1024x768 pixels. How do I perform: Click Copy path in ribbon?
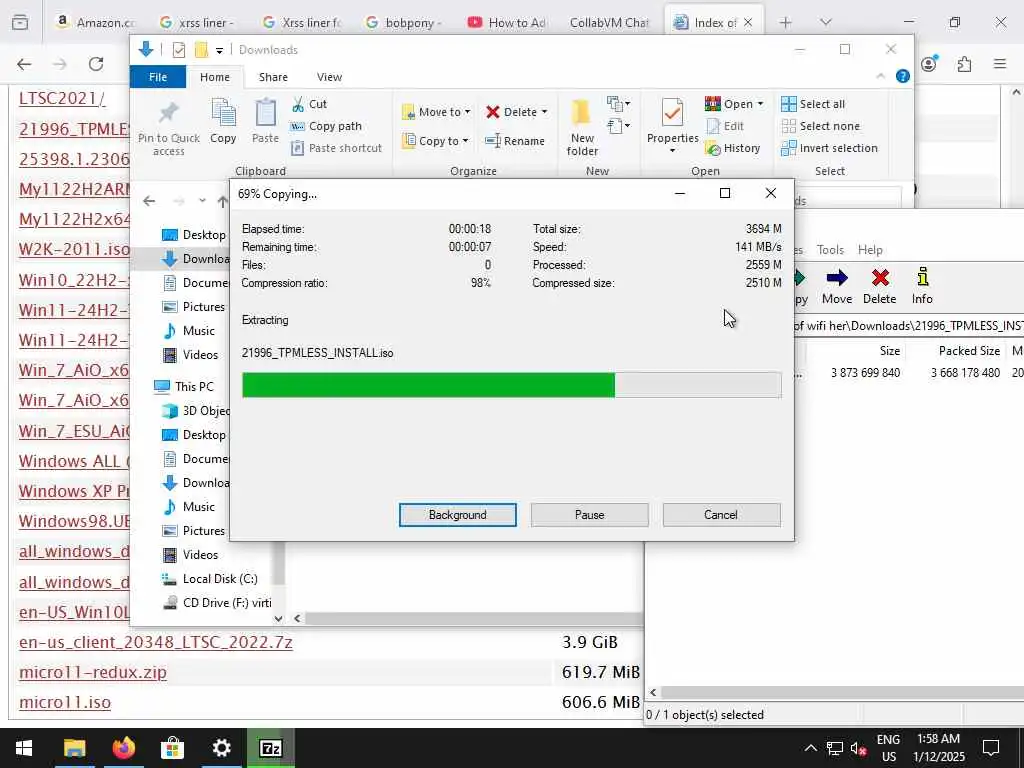[x=326, y=126]
